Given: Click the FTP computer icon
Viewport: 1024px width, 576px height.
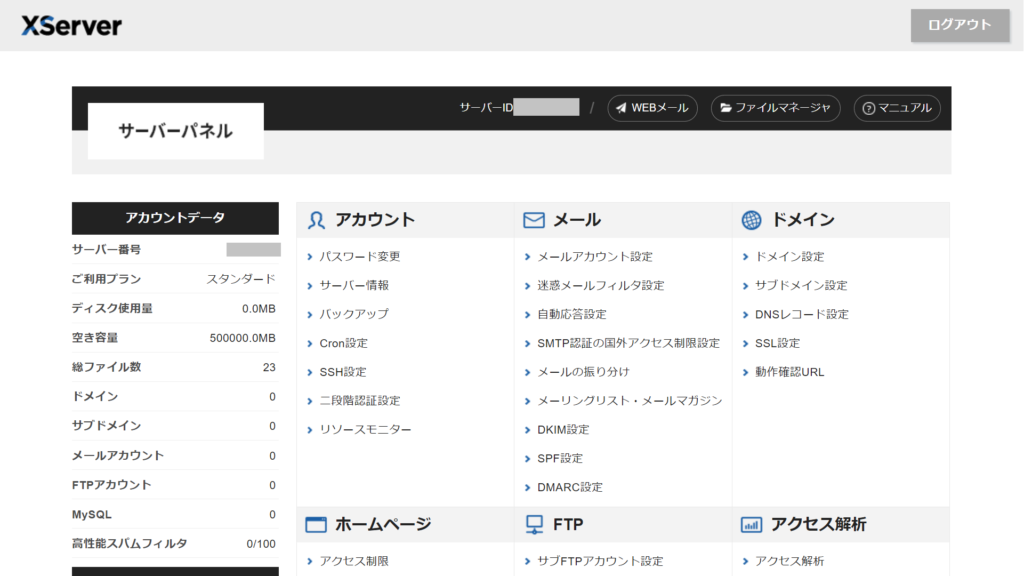Looking at the screenshot, I should point(534,524).
